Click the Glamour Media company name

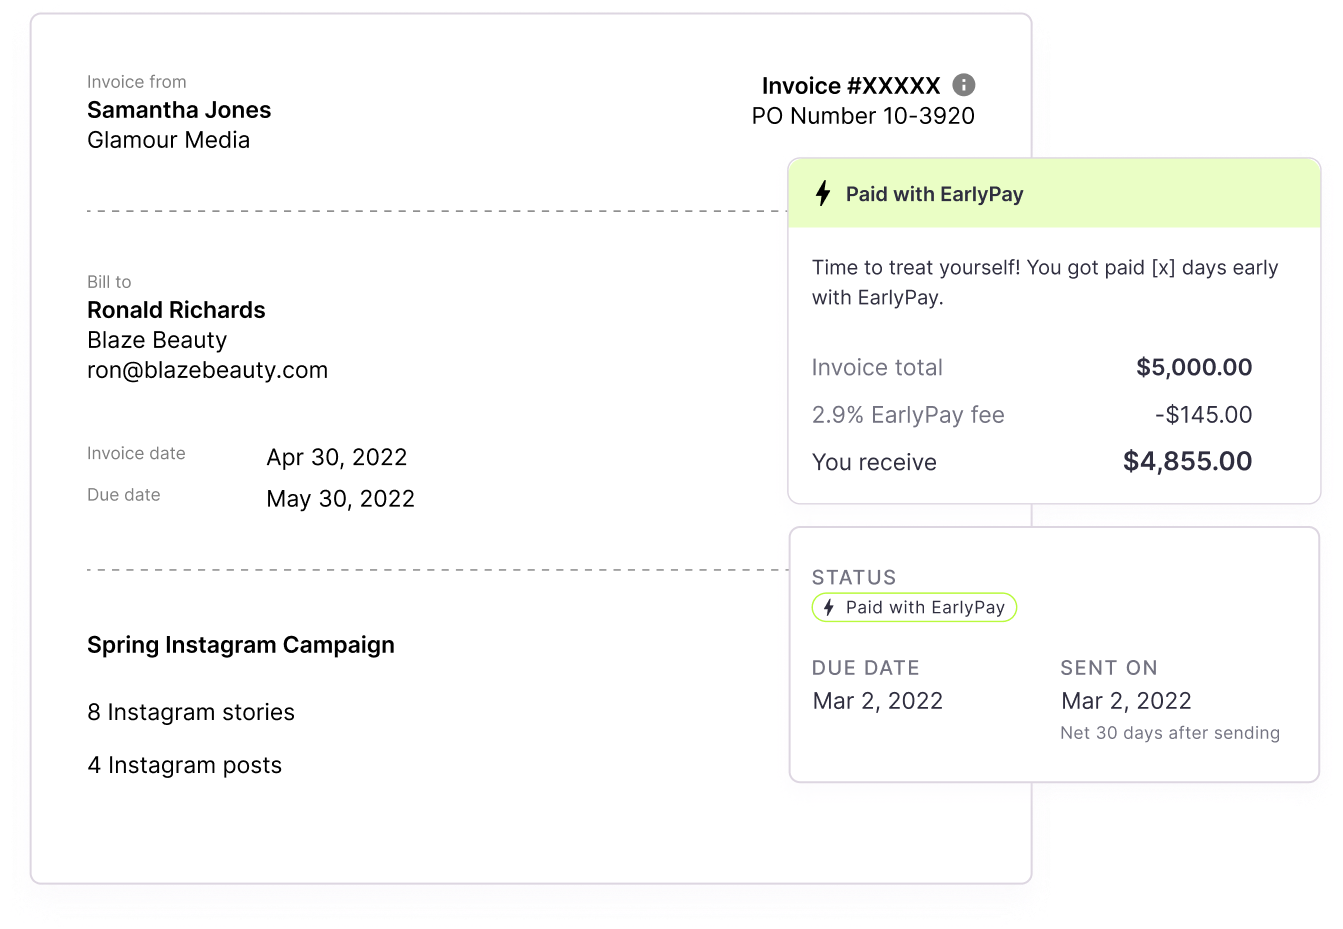click(x=168, y=140)
